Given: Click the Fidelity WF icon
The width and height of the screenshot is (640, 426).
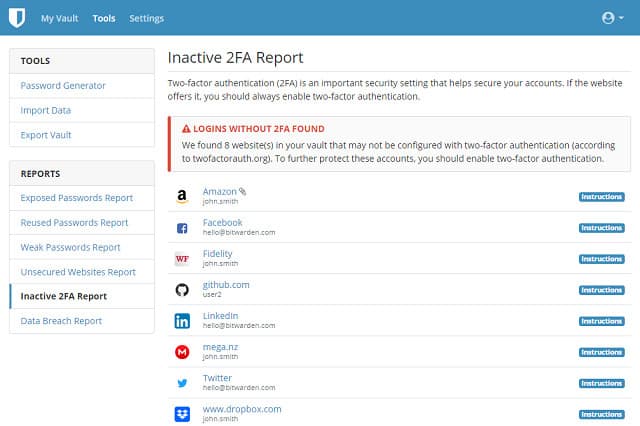Looking at the screenshot, I should (x=182, y=259).
